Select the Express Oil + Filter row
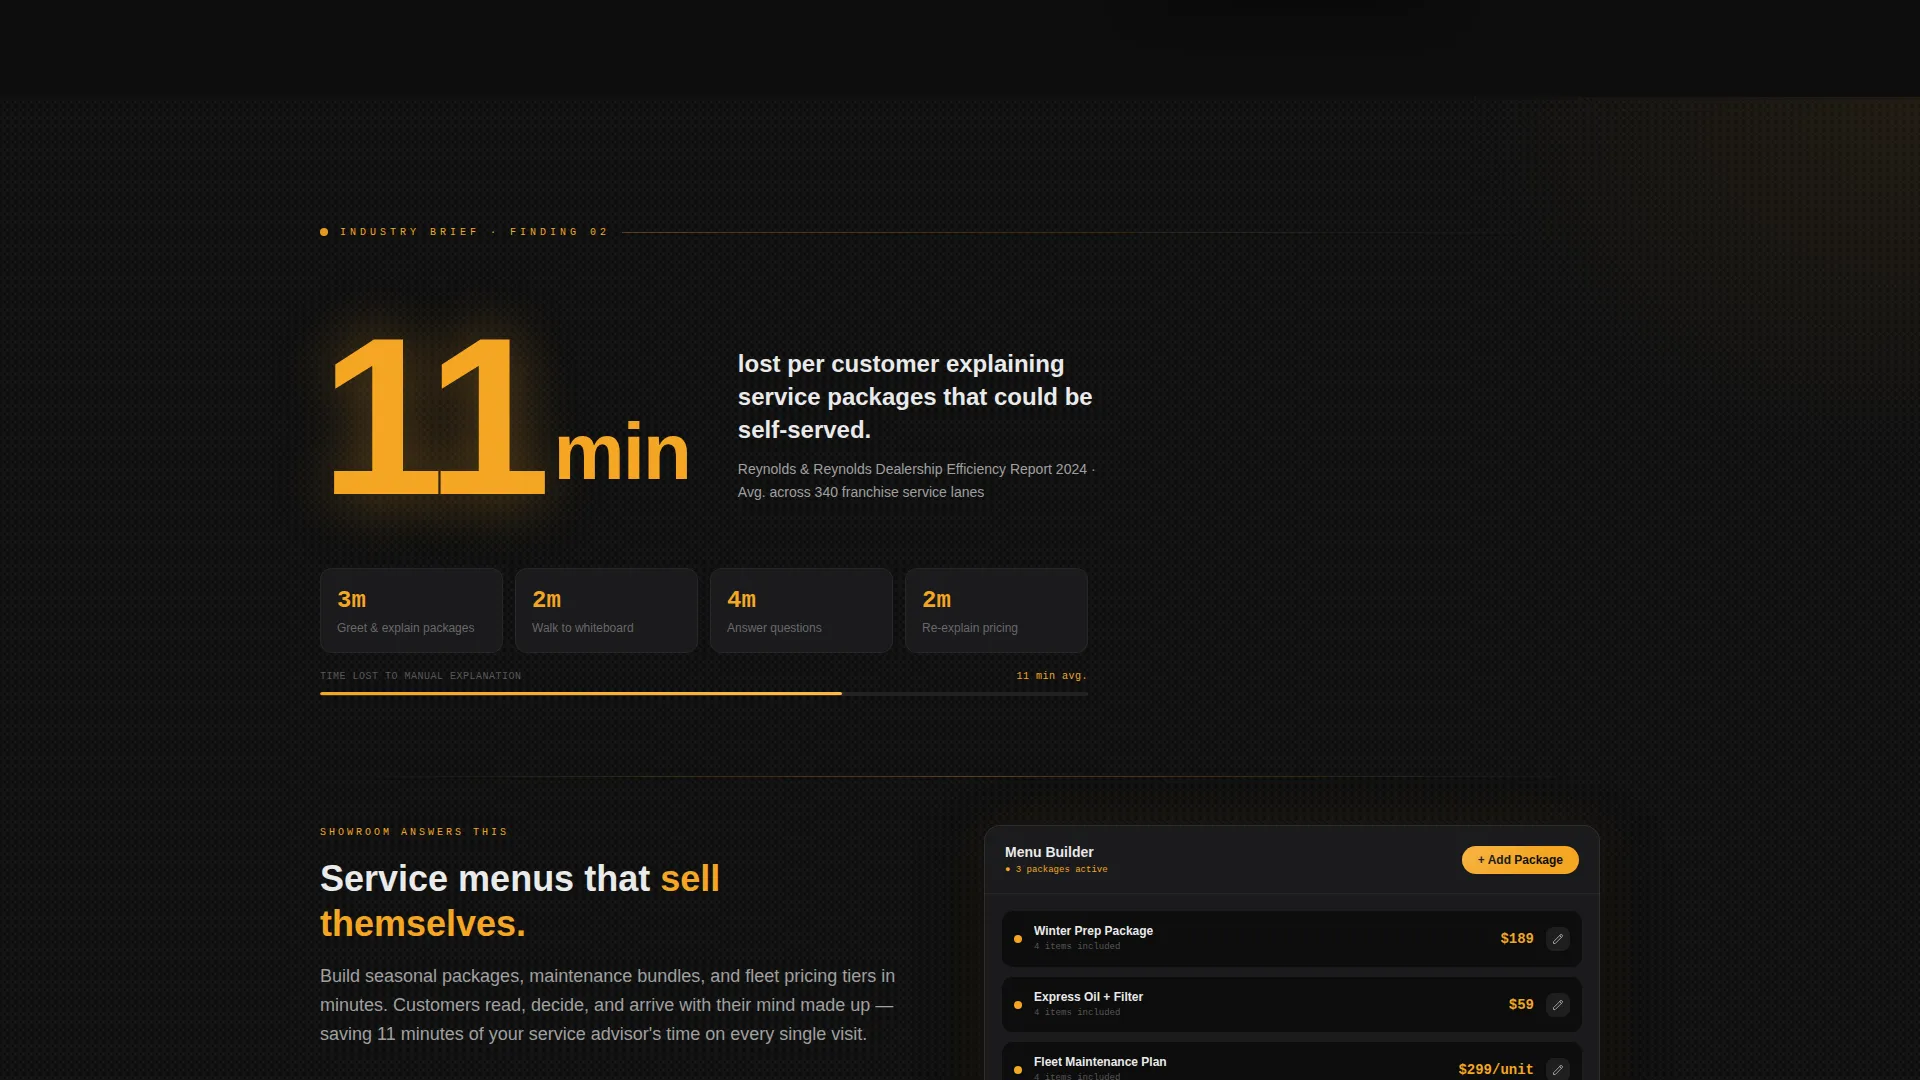The width and height of the screenshot is (1920, 1080). click(x=1291, y=1005)
